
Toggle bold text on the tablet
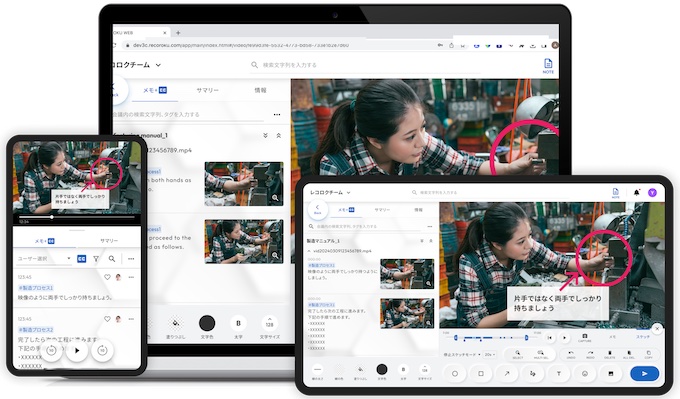click(403, 370)
